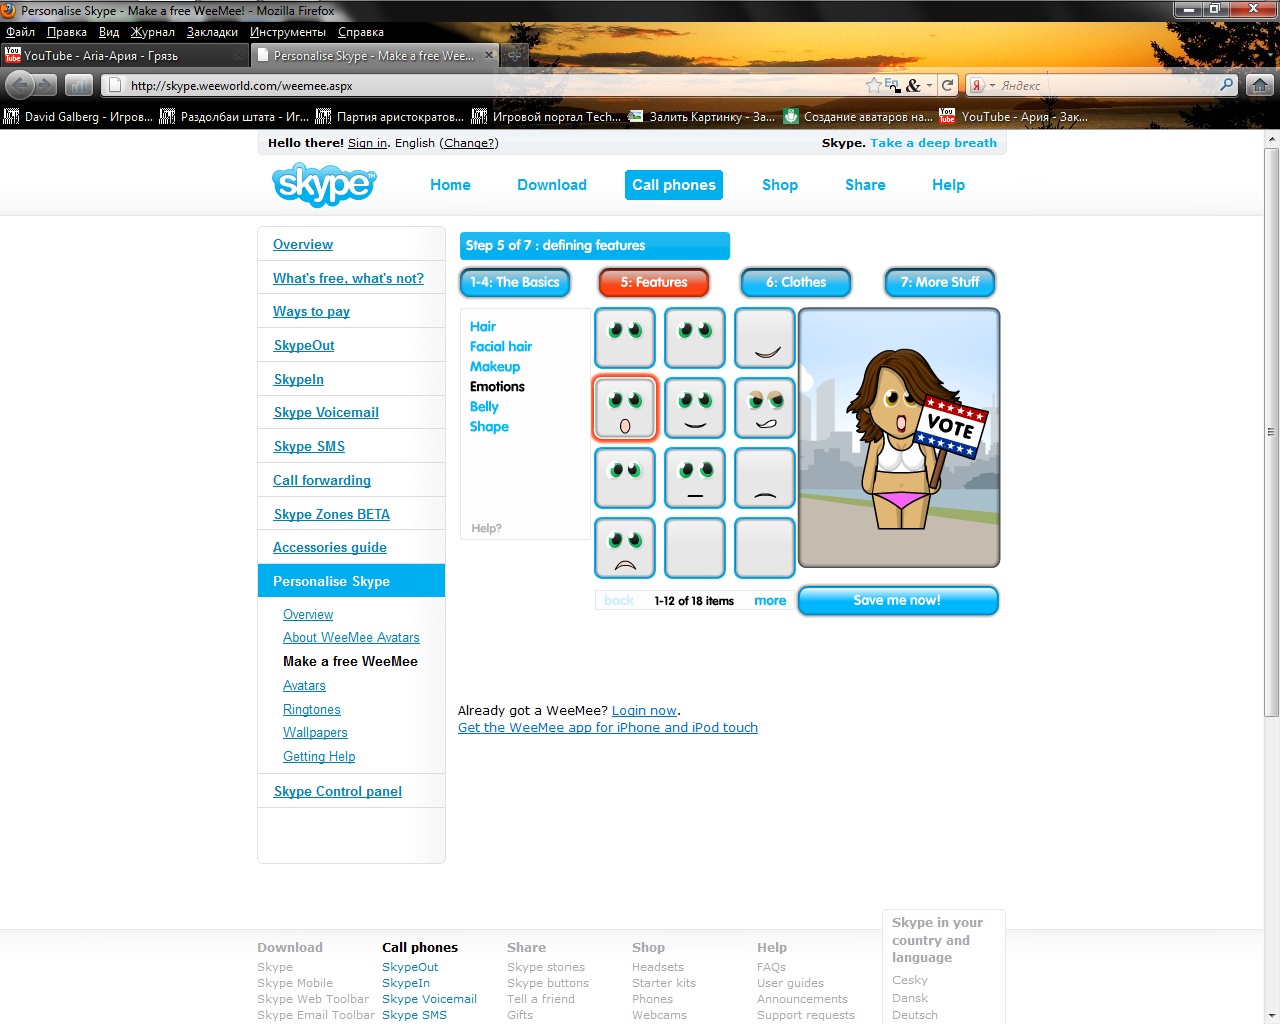The width and height of the screenshot is (1280, 1024).
Task: Open the Ringtones sidebar link
Action: point(312,710)
